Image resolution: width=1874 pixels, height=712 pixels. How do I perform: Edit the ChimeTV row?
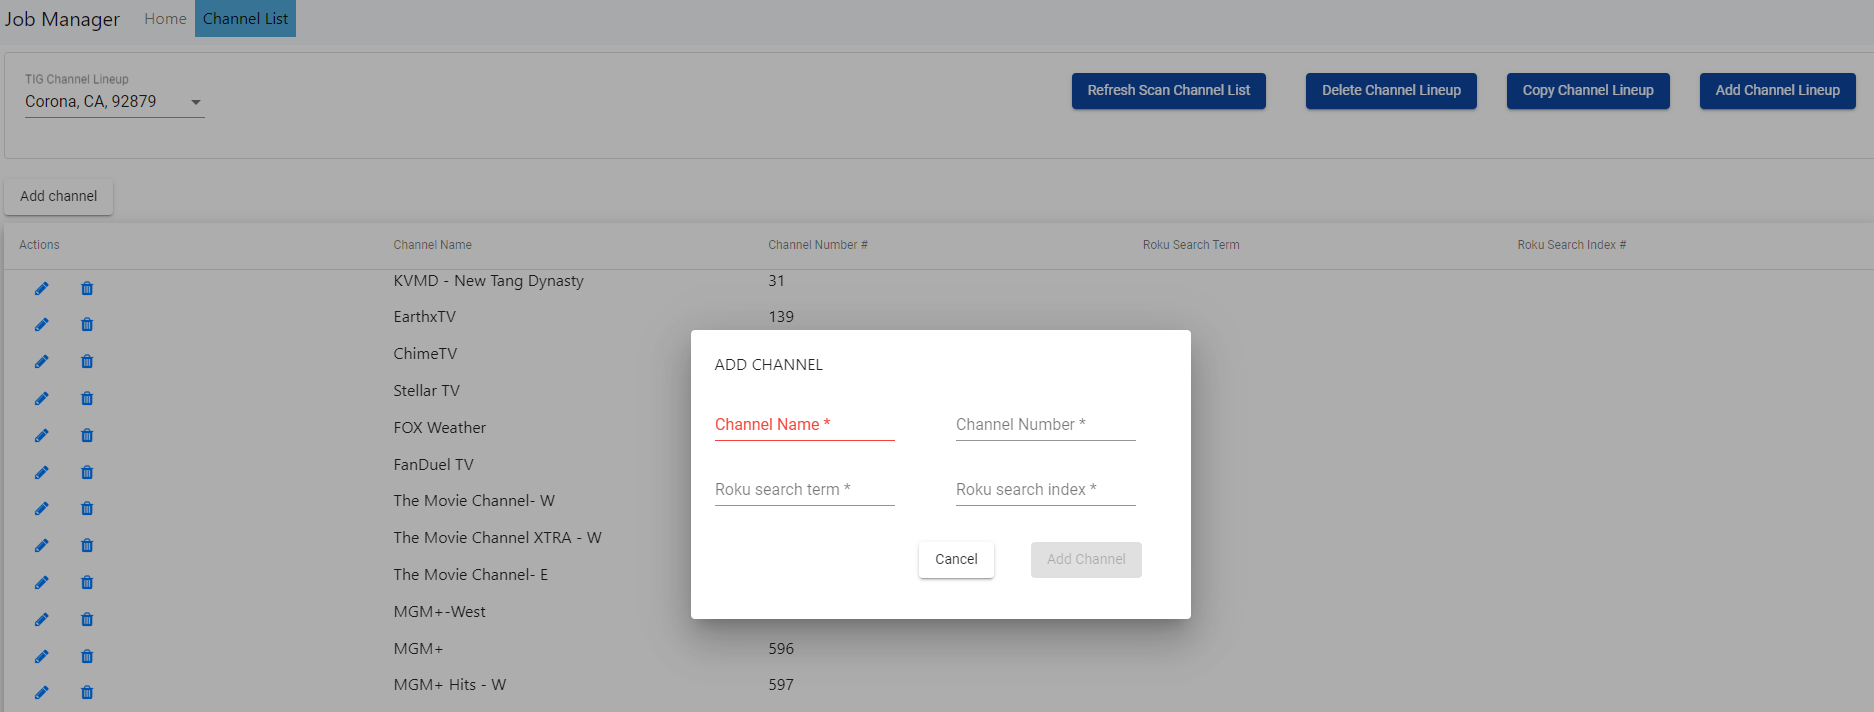click(x=41, y=361)
